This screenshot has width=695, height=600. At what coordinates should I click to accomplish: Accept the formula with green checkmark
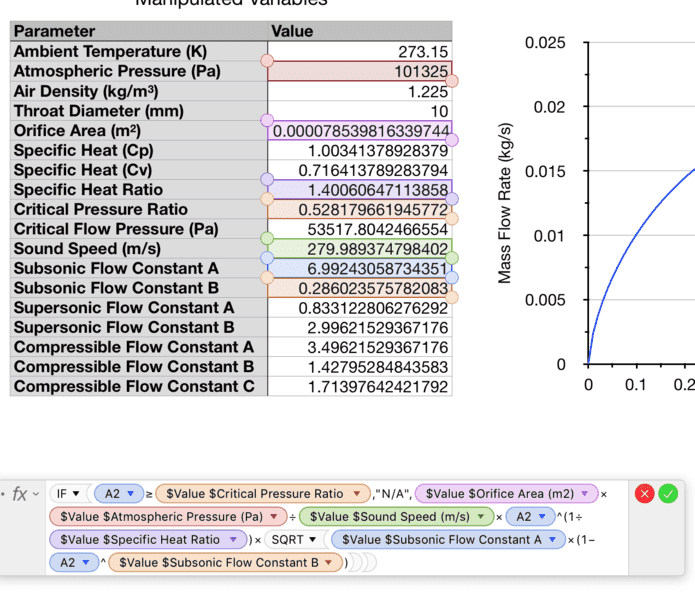pyautogui.click(x=668, y=493)
